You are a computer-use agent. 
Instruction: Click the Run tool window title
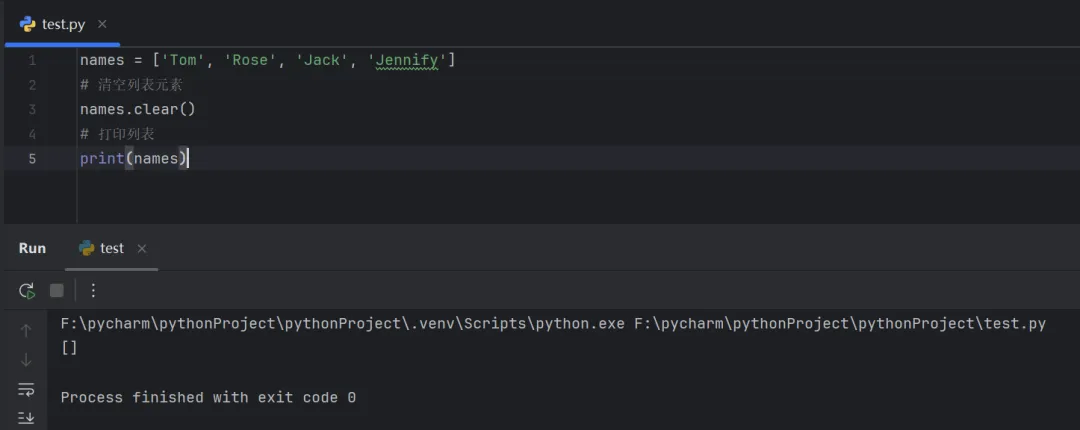click(32, 248)
